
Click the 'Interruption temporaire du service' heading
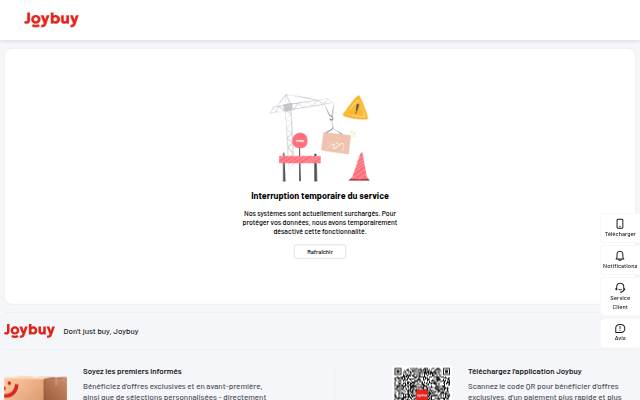[x=320, y=196]
